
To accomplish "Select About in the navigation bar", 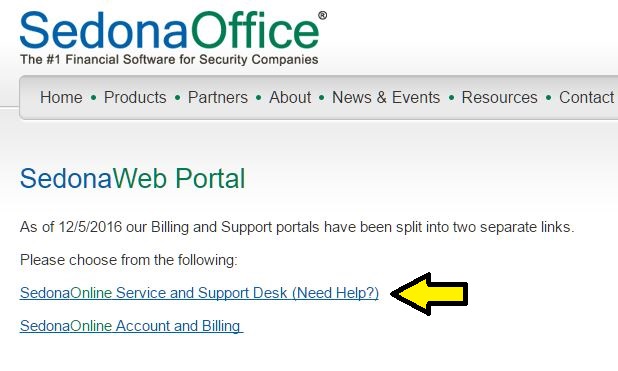I will [x=290, y=97].
